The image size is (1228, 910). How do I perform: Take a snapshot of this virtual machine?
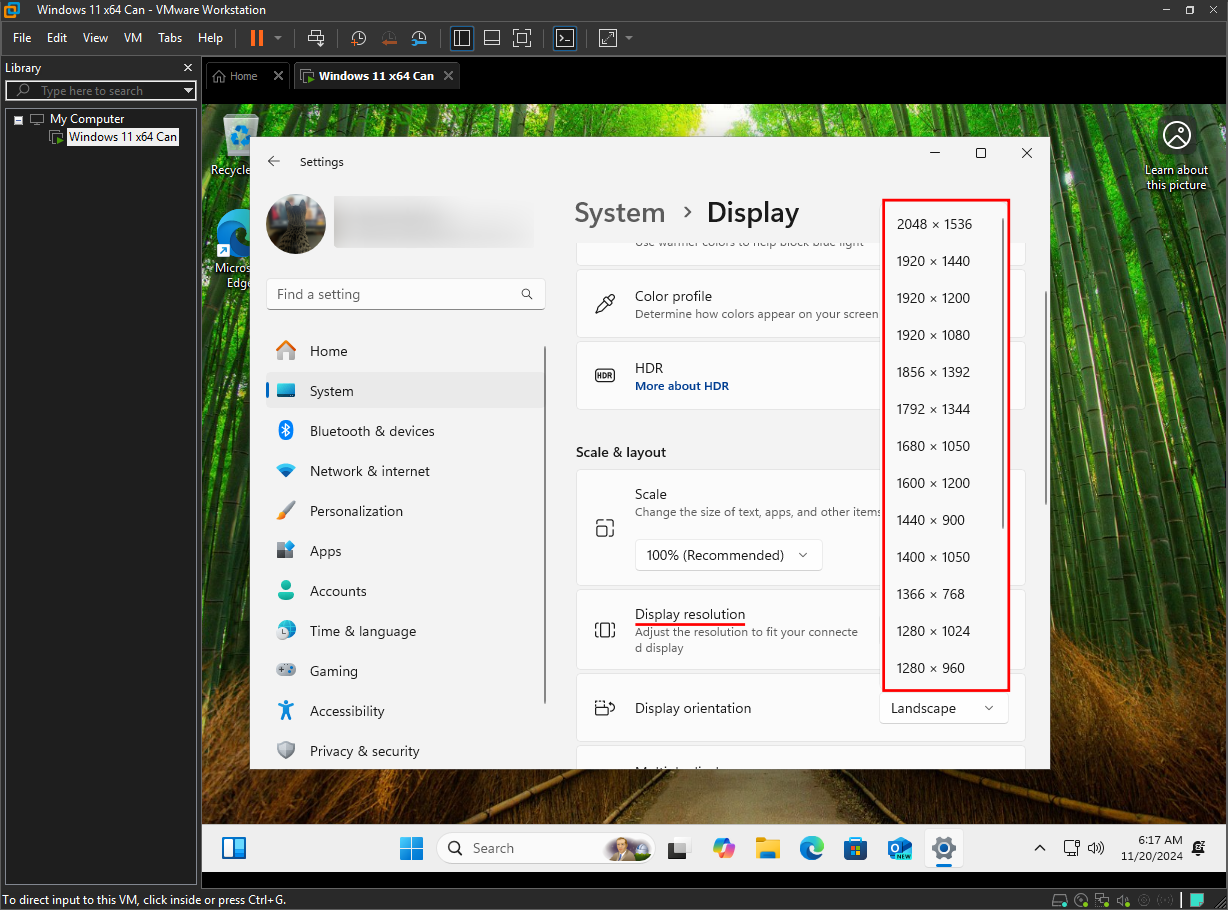coord(358,38)
